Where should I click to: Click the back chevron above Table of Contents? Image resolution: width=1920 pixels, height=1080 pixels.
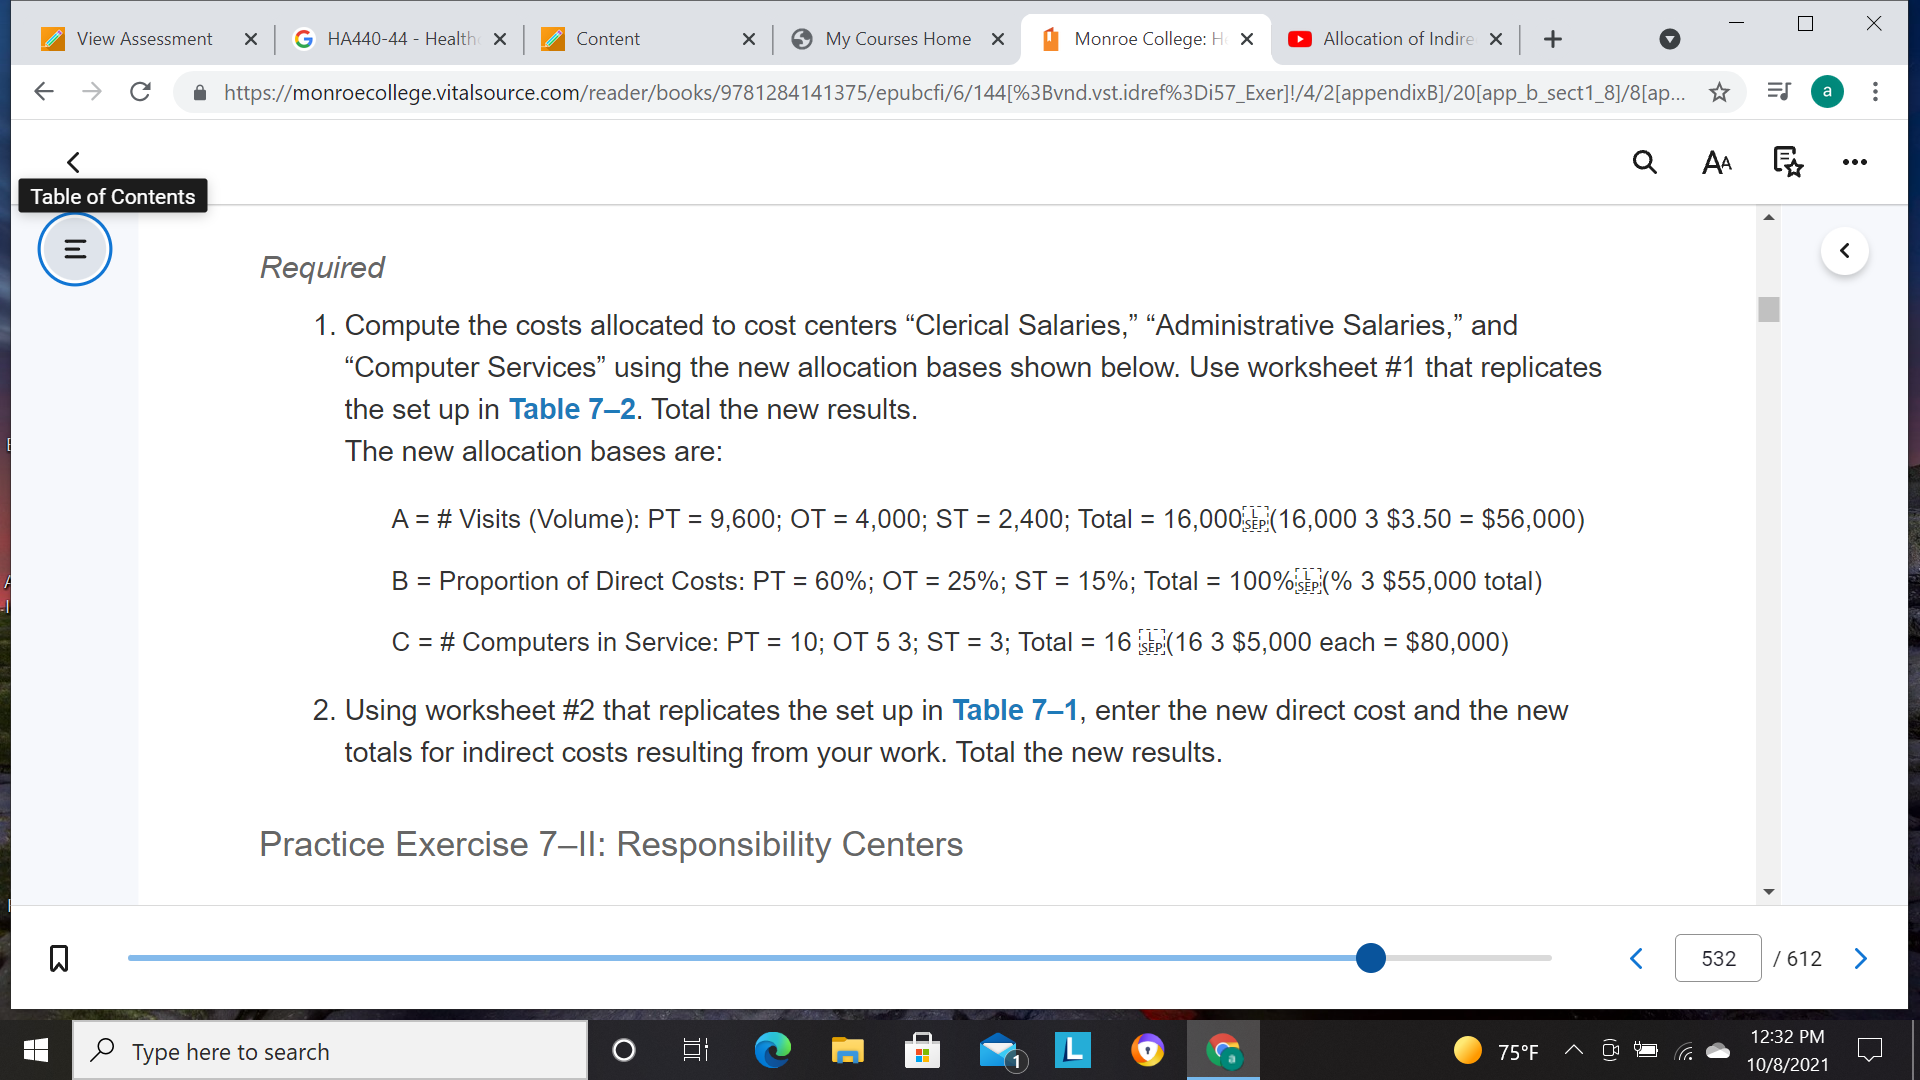(73, 162)
